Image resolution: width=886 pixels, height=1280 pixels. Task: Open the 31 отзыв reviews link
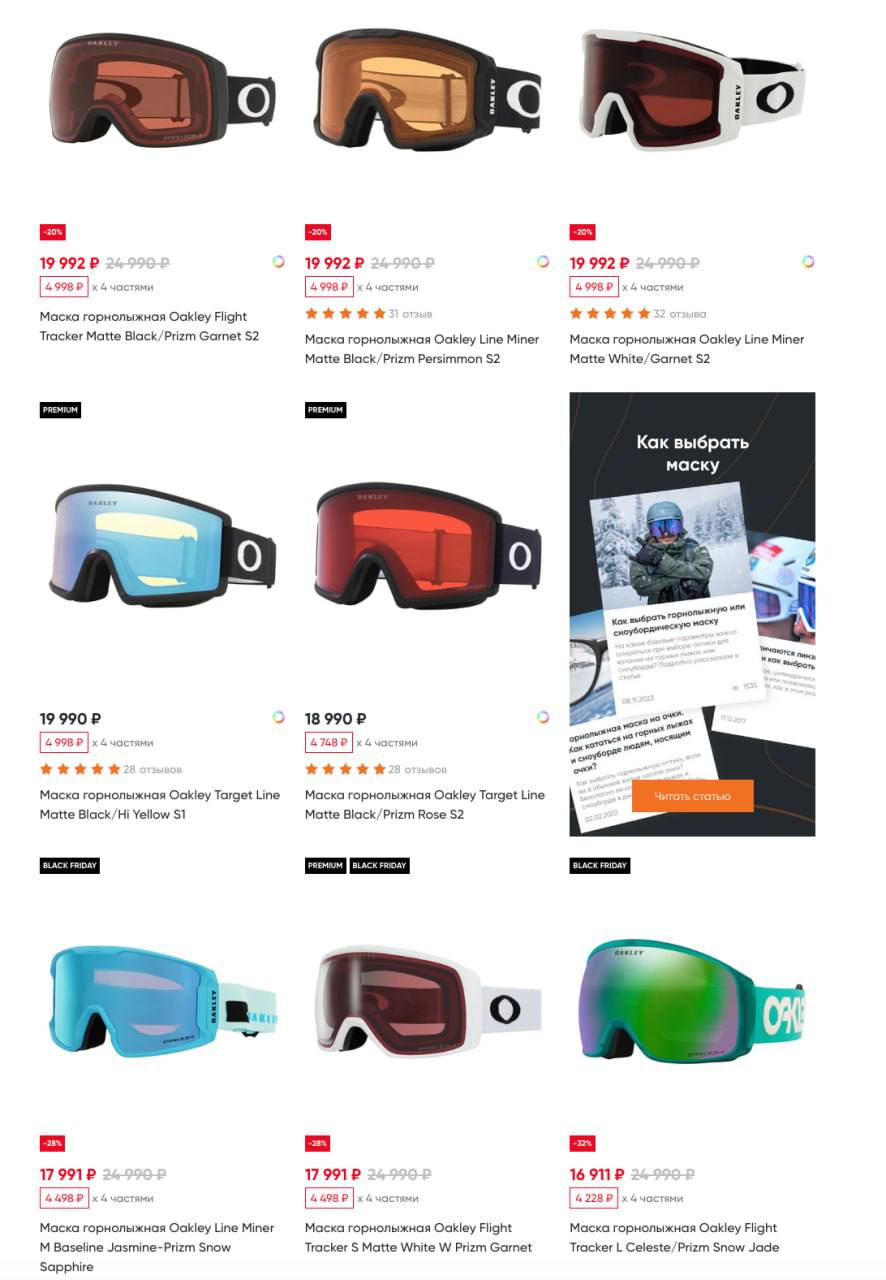pyautogui.click(x=410, y=314)
